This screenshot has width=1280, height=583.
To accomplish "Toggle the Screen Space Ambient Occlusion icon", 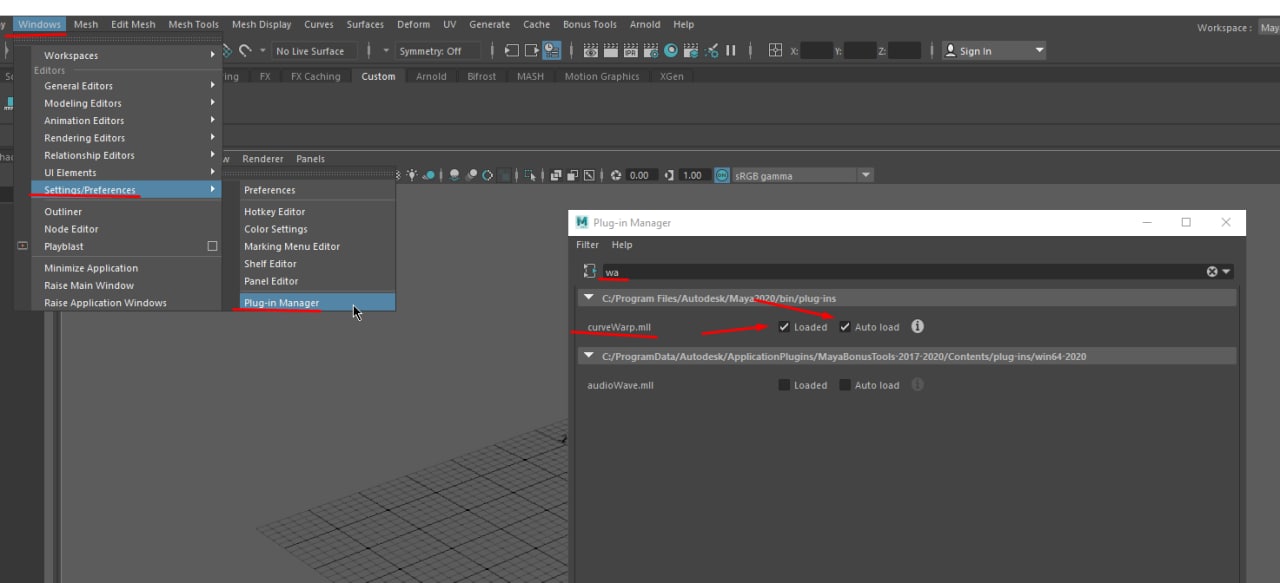I will point(455,175).
